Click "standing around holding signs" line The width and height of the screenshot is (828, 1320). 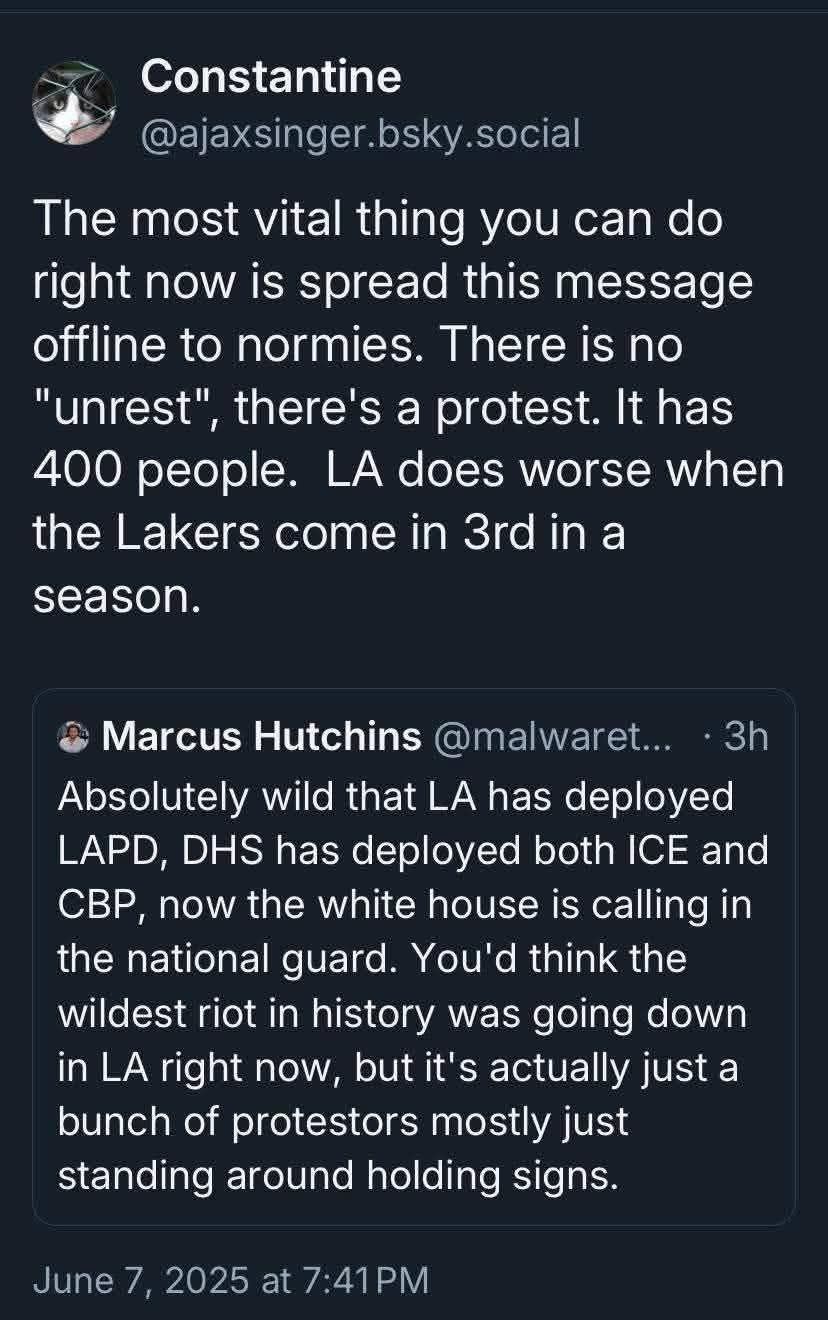click(338, 1175)
